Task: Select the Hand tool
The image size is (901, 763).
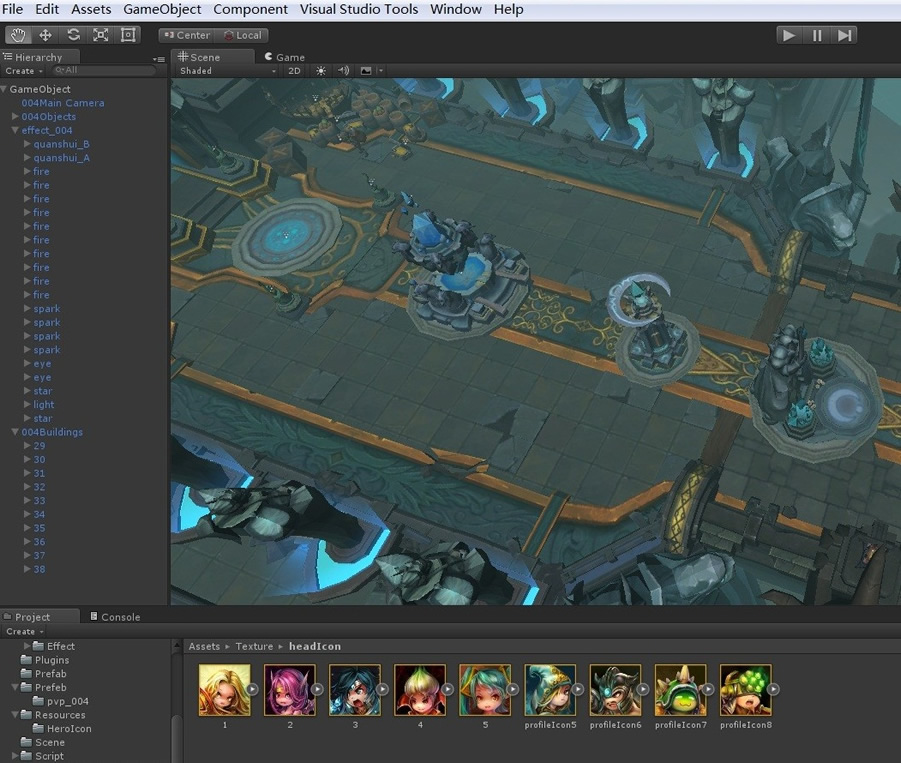Action: [x=18, y=35]
